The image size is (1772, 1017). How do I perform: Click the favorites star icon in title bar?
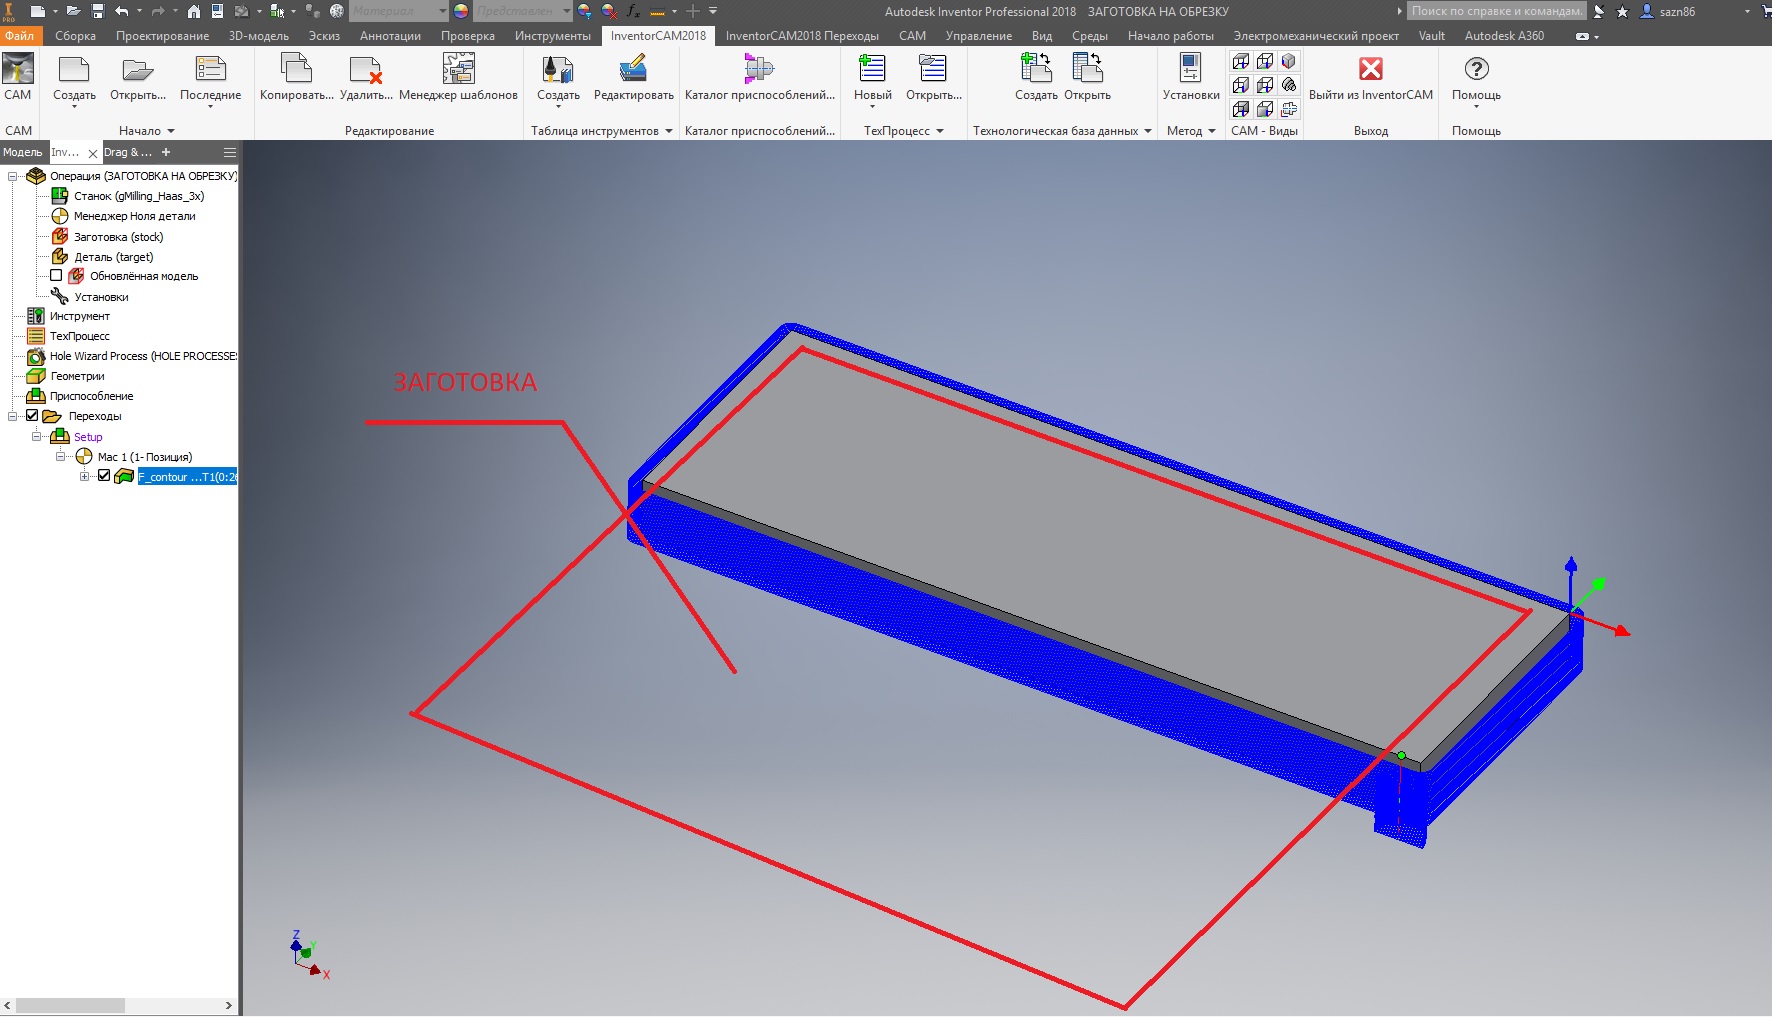click(1622, 12)
